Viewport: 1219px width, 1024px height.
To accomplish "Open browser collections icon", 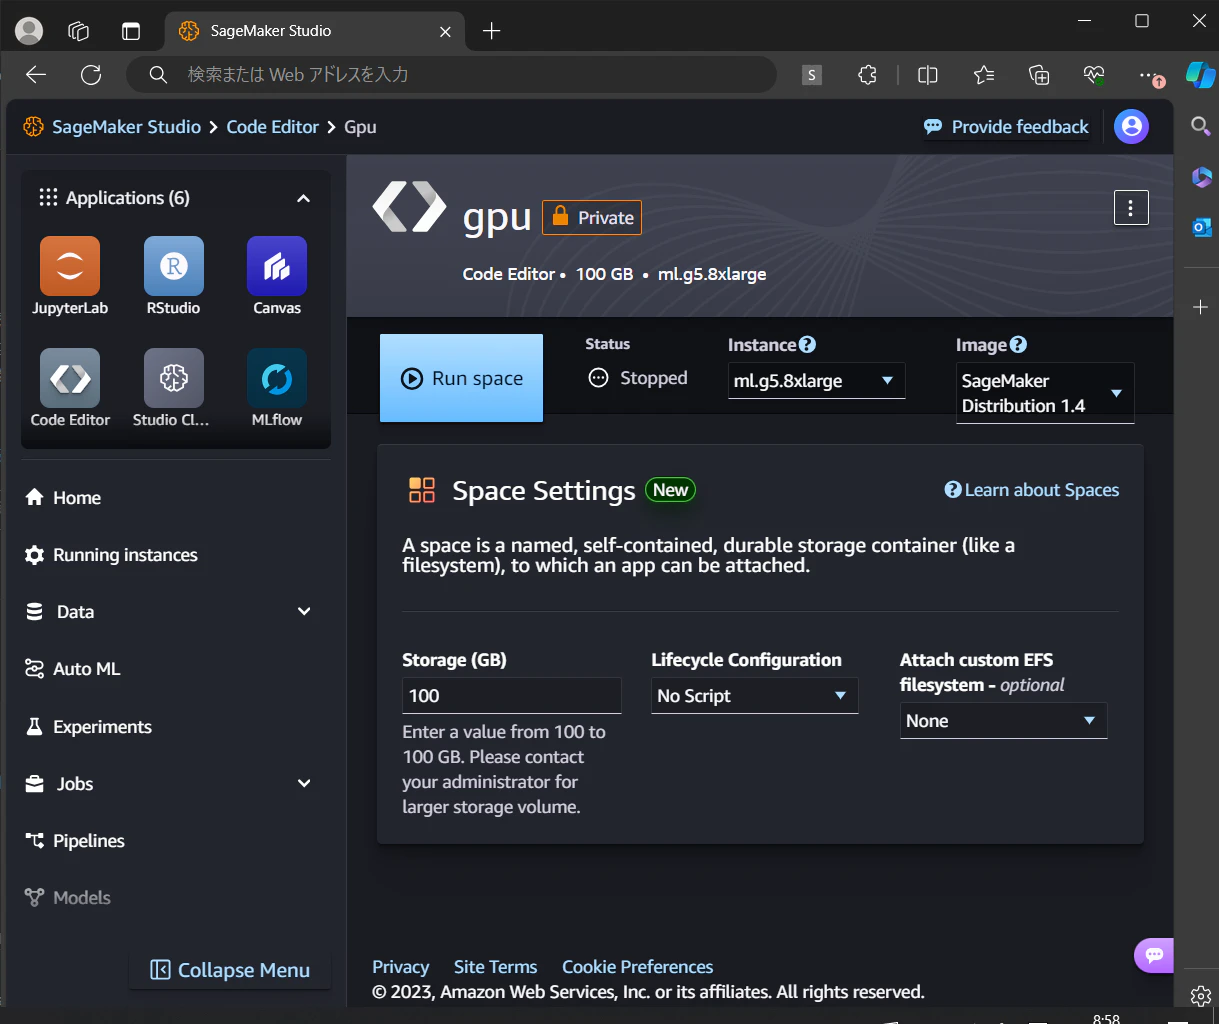I will [1039, 75].
